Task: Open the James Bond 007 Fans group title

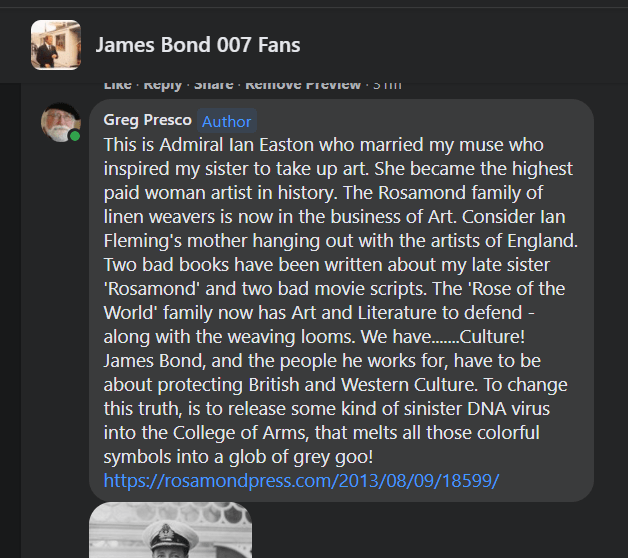Action: [x=197, y=45]
